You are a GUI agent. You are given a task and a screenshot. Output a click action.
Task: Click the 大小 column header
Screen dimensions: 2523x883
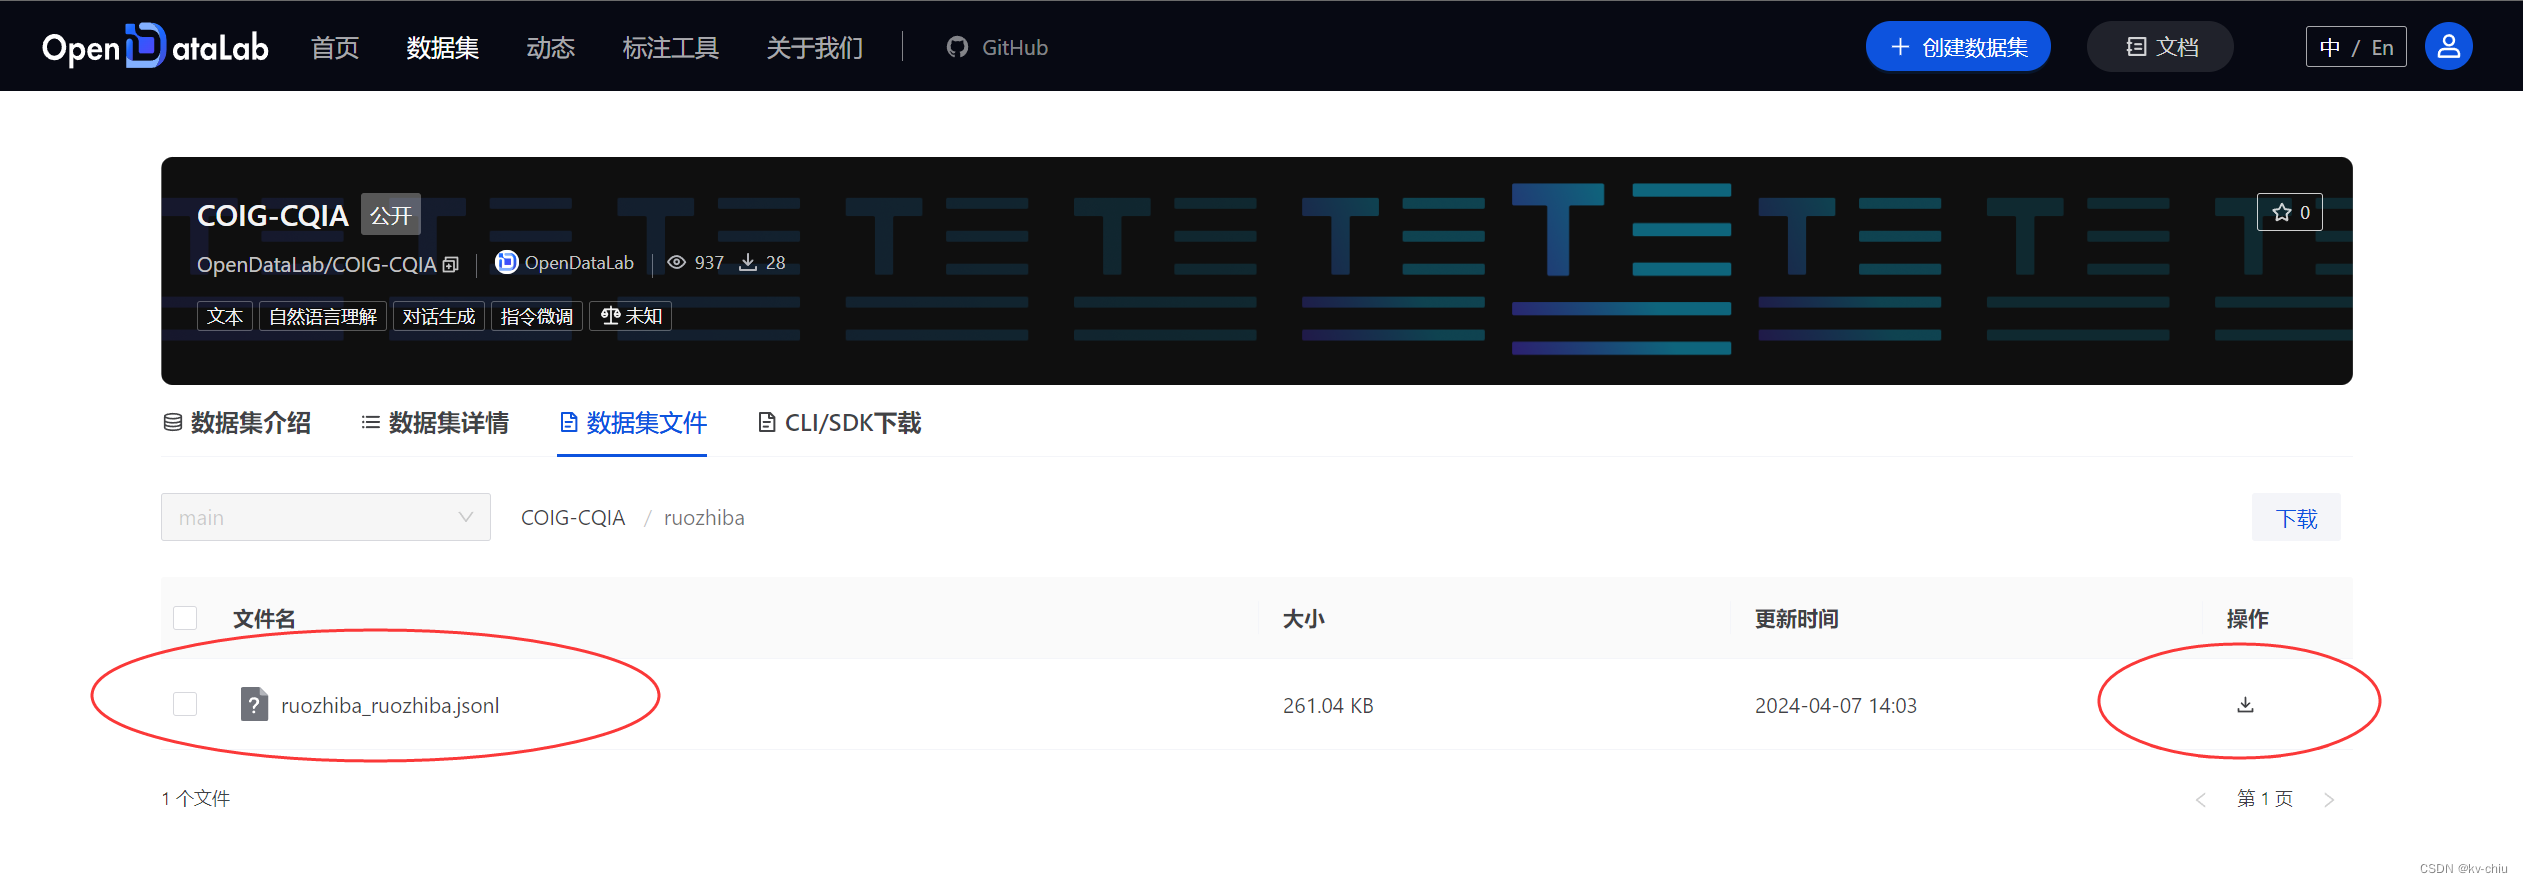pyautogui.click(x=1304, y=619)
